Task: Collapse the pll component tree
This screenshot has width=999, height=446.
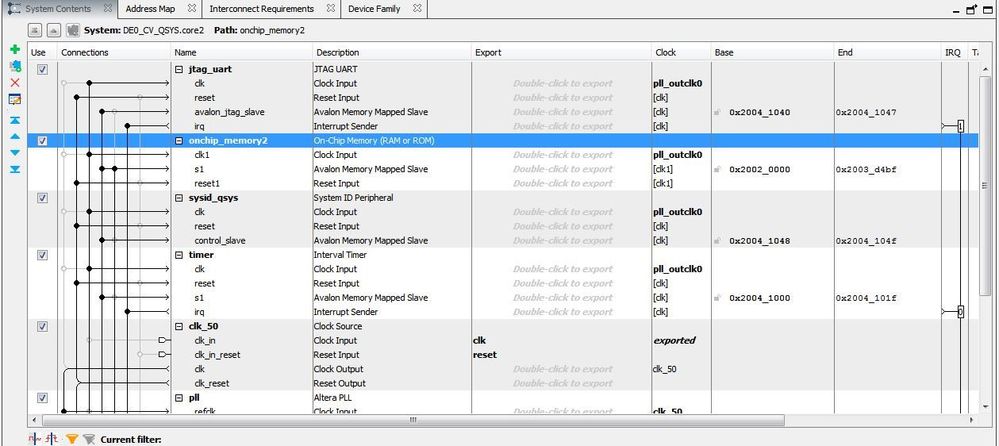Action: (x=179, y=398)
